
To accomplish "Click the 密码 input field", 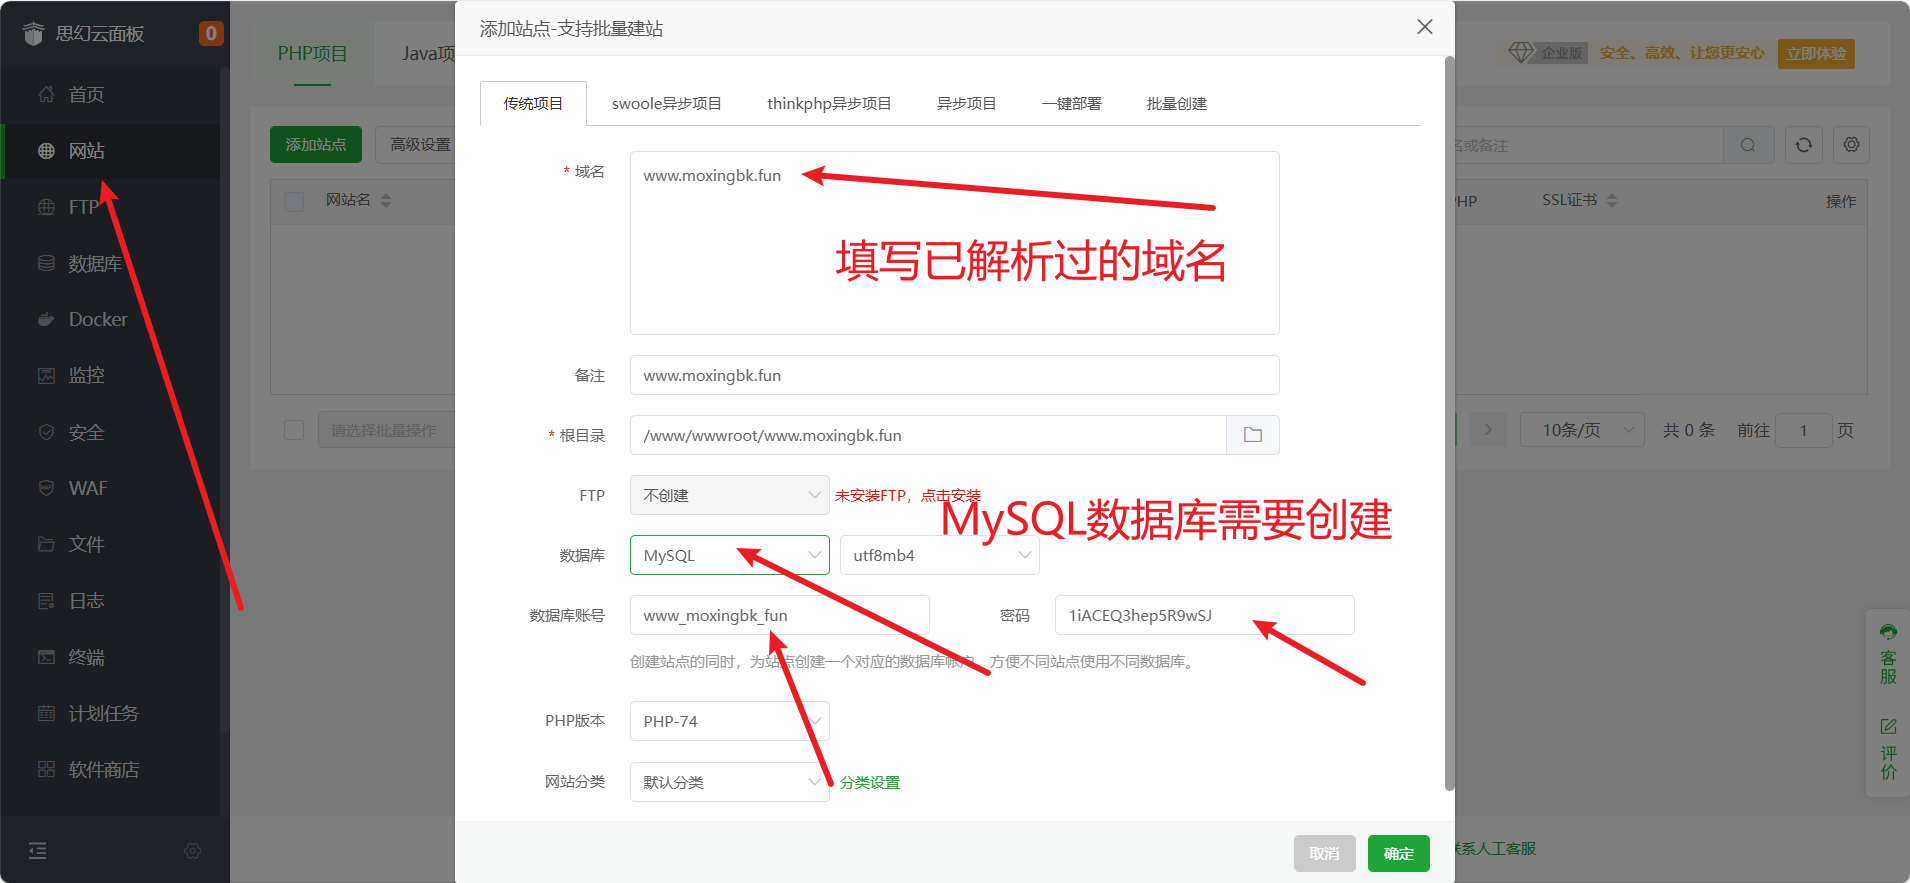I will (x=1205, y=615).
